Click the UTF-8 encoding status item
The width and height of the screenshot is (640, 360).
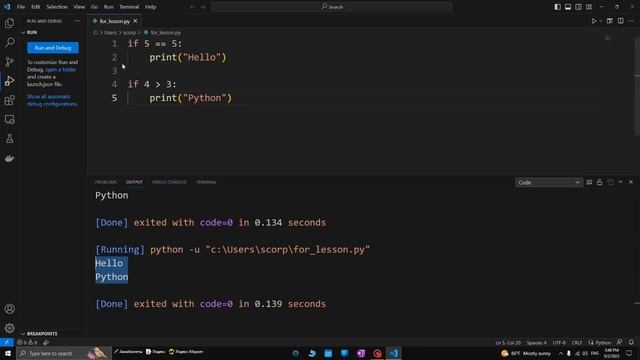[559, 342]
